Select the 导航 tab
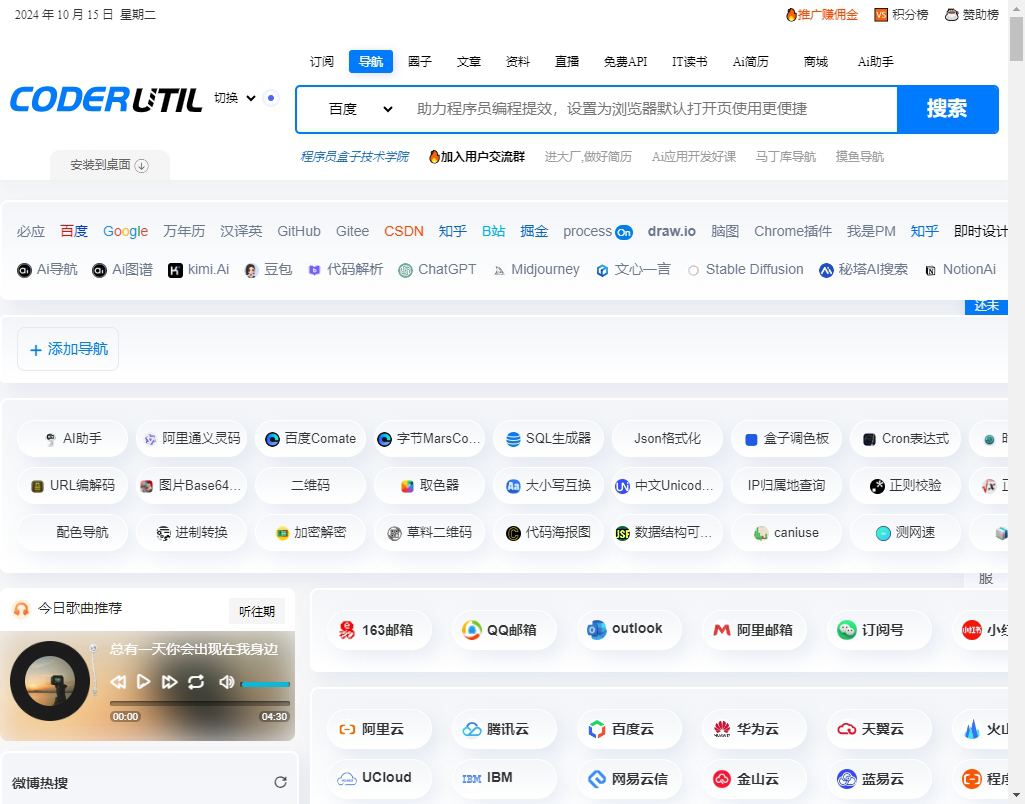1025x804 pixels. pos(371,61)
